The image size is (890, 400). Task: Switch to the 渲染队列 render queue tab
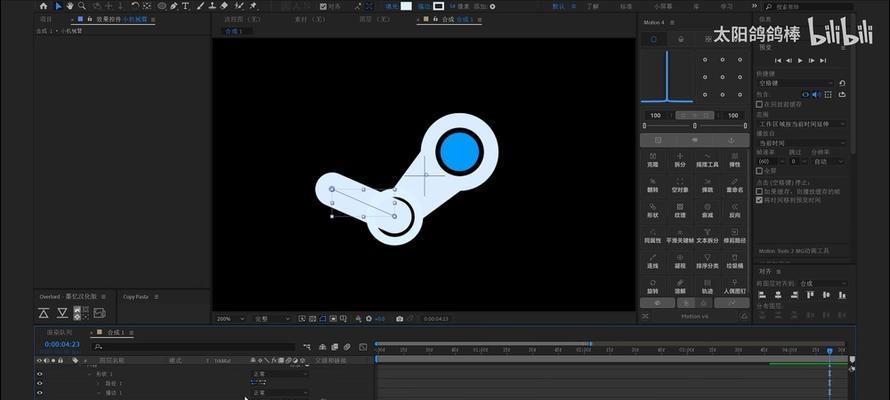[x=59, y=332]
